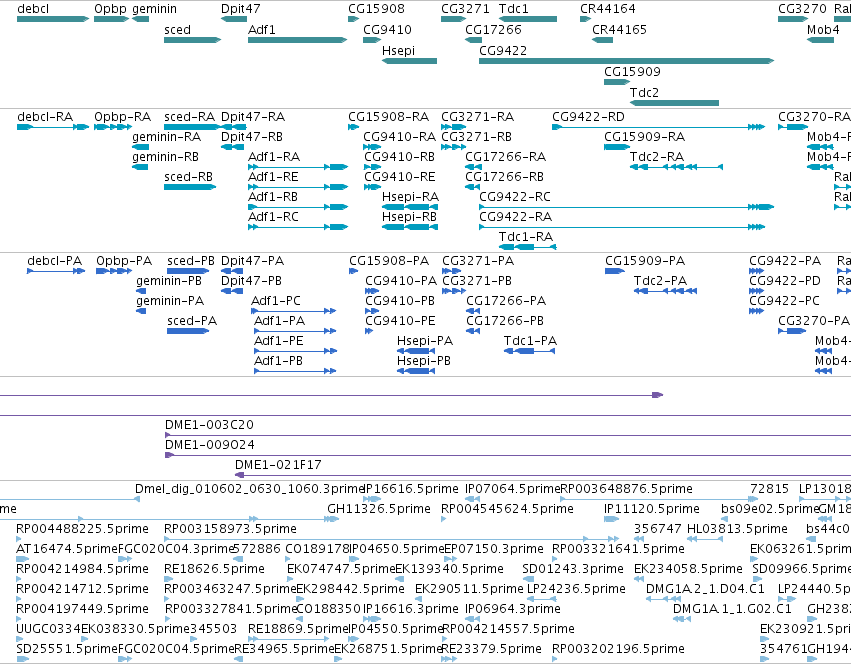Image resolution: width=851 pixels, height=664 pixels.
Task: Click the IP06964.3prime EST label
Action: [x=513, y=609]
